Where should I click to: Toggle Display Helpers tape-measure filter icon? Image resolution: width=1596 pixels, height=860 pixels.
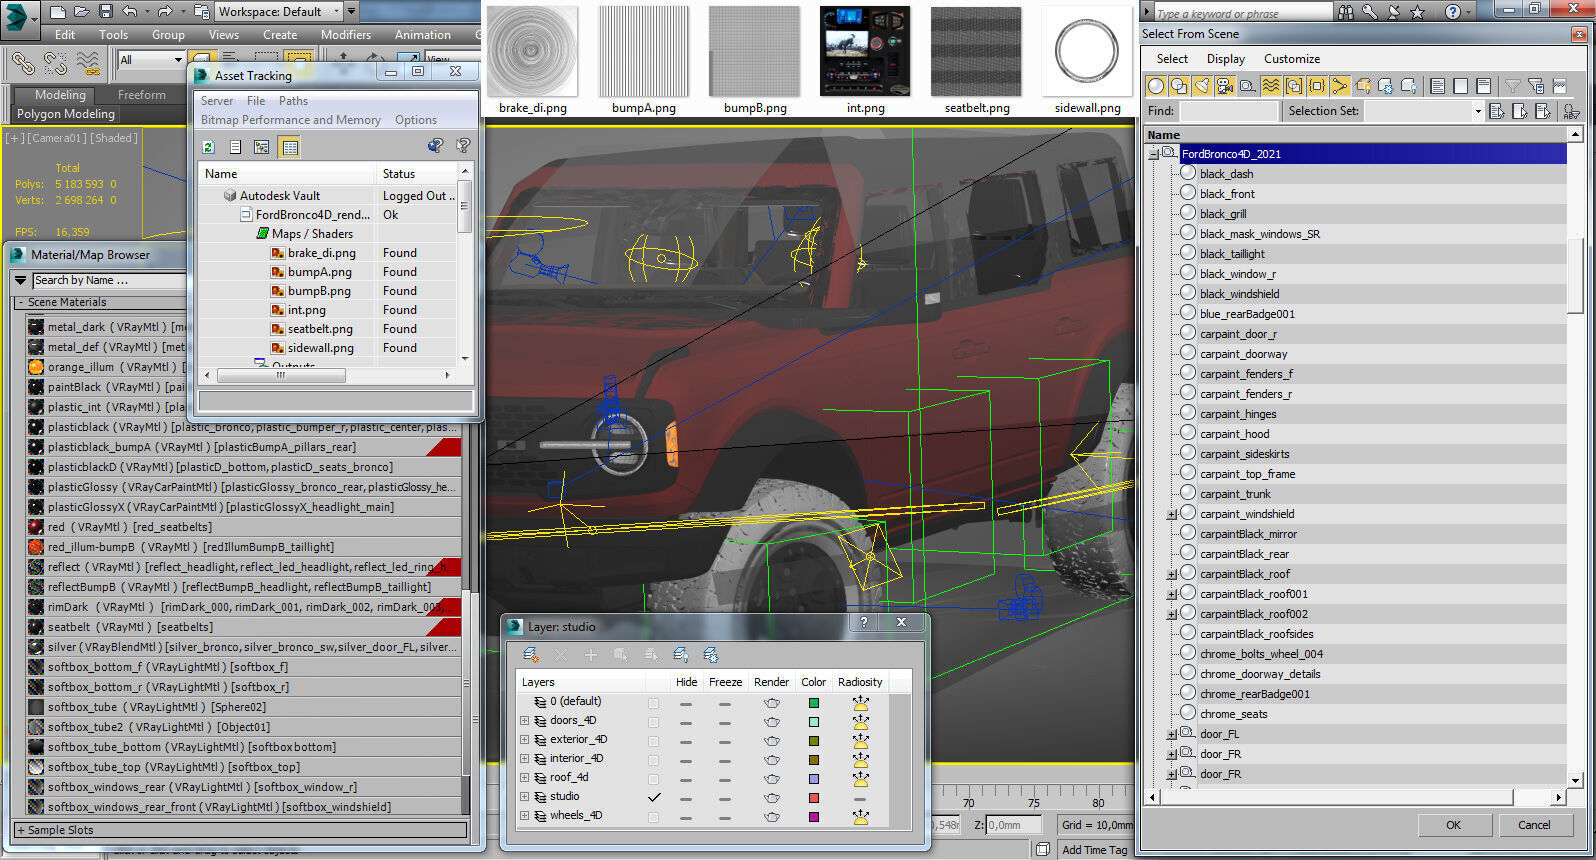click(x=1248, y=86)
